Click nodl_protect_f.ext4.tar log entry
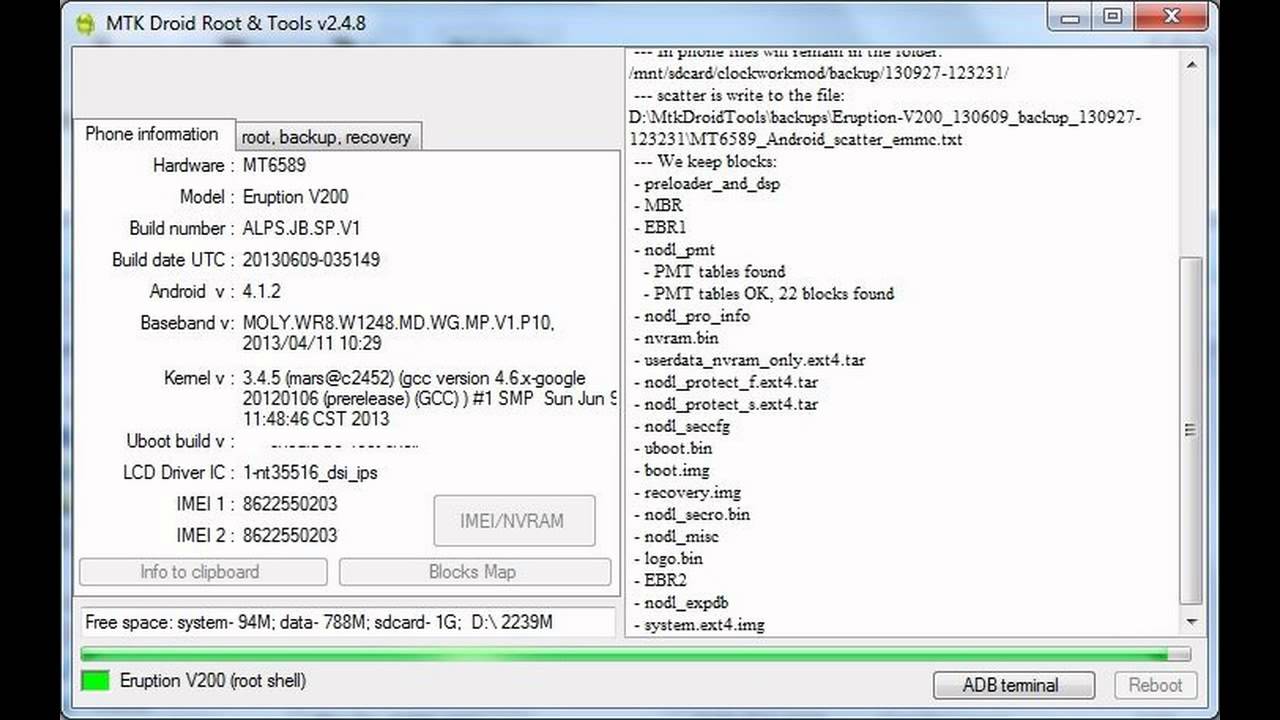The image size is (1280, 720). coord(726,382)
